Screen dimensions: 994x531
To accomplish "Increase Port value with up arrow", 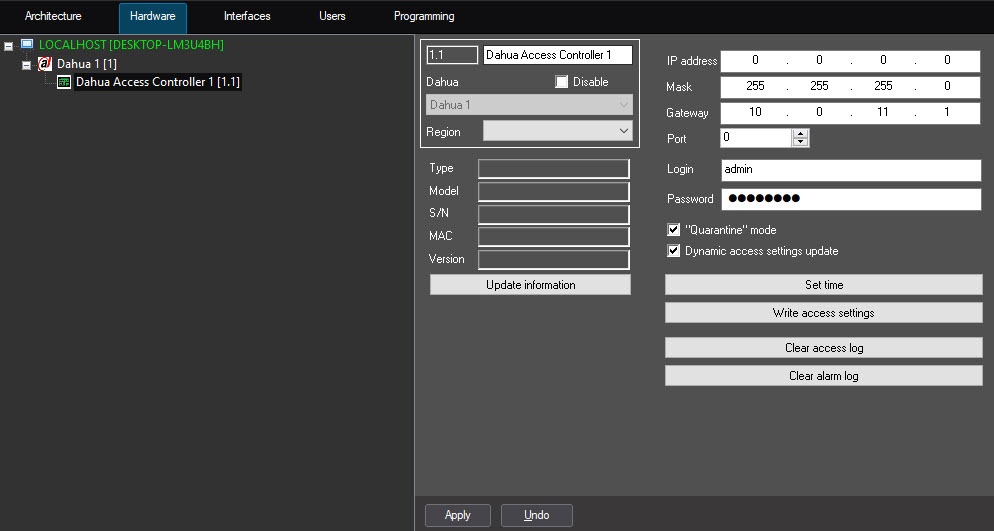I will [x=800, y=133].
